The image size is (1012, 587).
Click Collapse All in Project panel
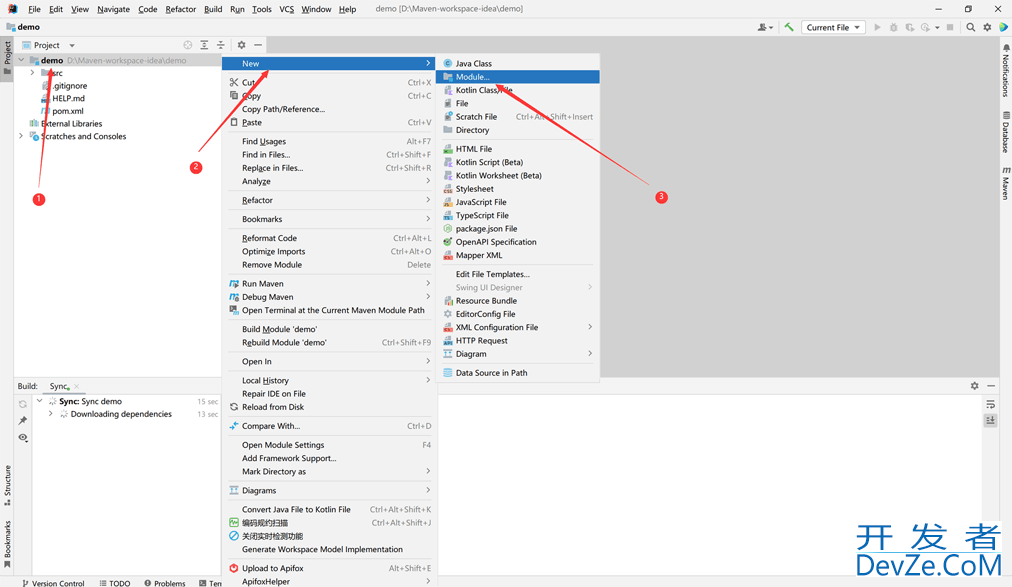[x=221, y=45]
